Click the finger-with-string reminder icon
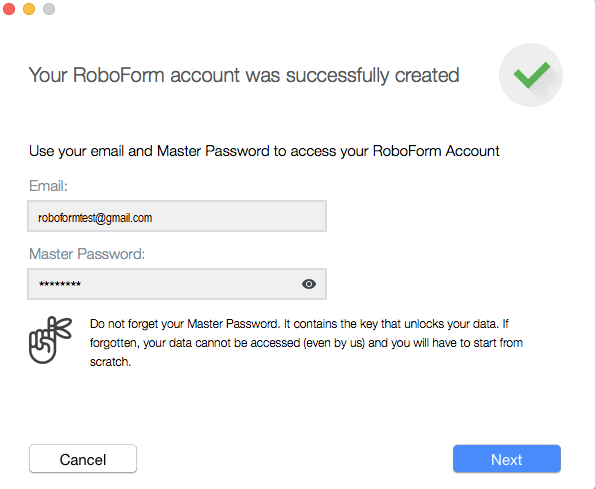Viewport: 595px width, 489px height. pos(50,340)
